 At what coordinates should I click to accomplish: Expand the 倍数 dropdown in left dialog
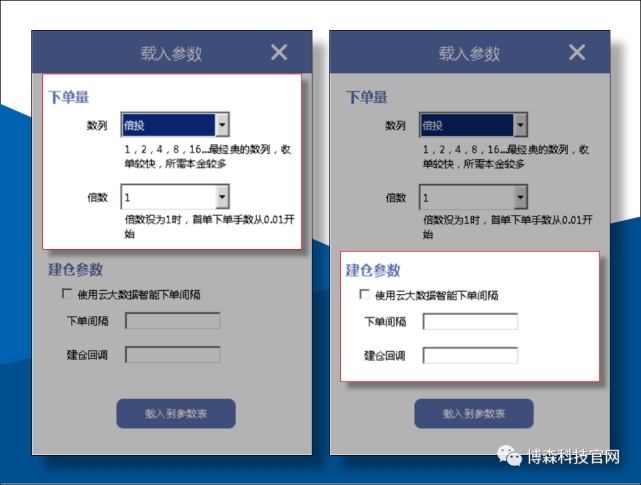[222, 197]
